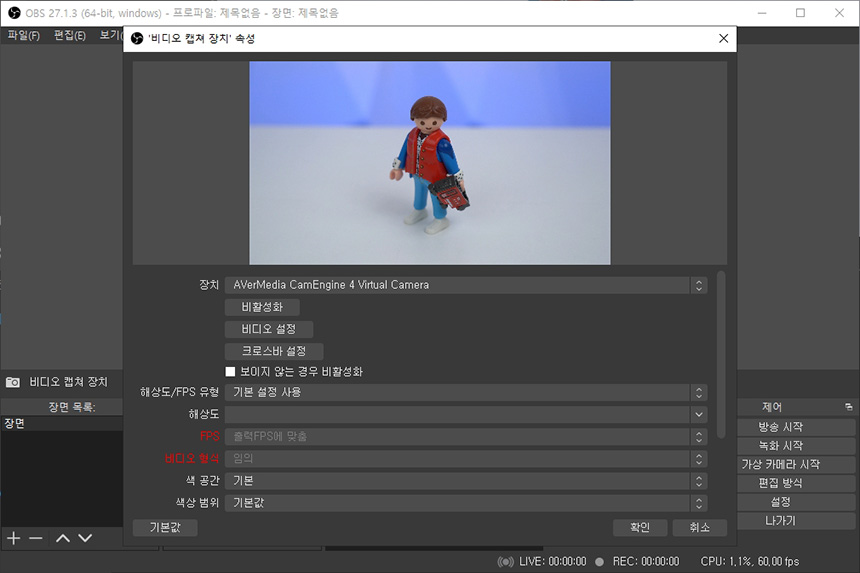The height and width of the screenshot is (573, 860).
Task: Open the 편집(E) menu
Action: pyautogui.click(x=70, y=35)
